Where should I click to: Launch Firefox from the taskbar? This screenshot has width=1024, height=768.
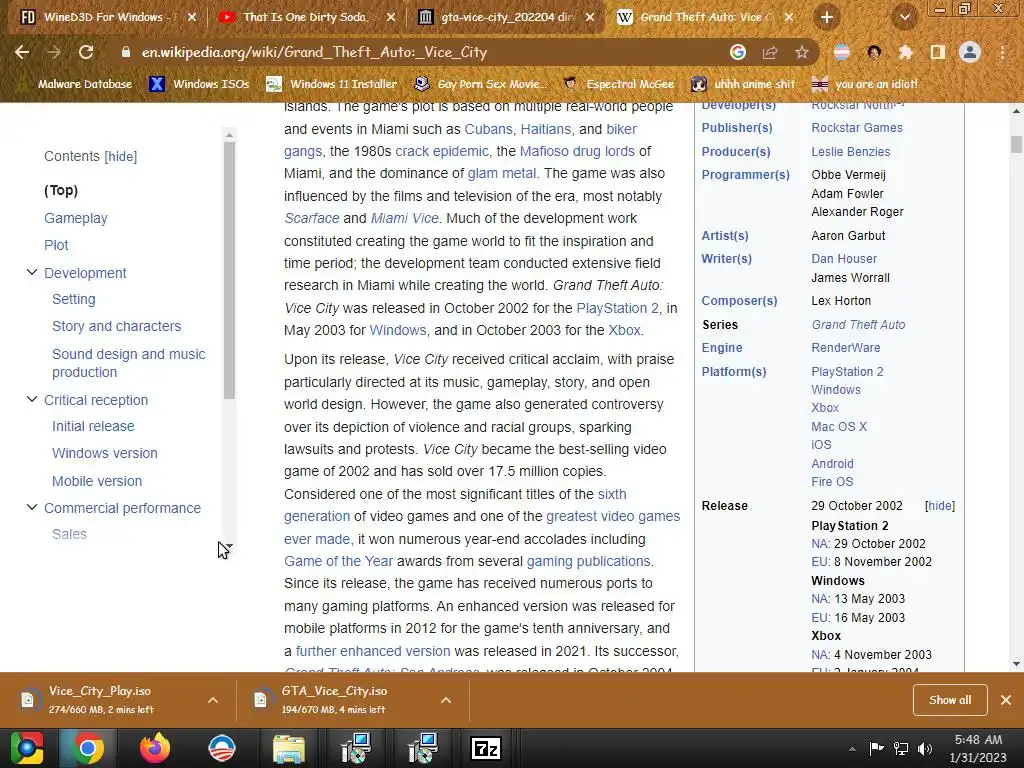pos(155,748)
